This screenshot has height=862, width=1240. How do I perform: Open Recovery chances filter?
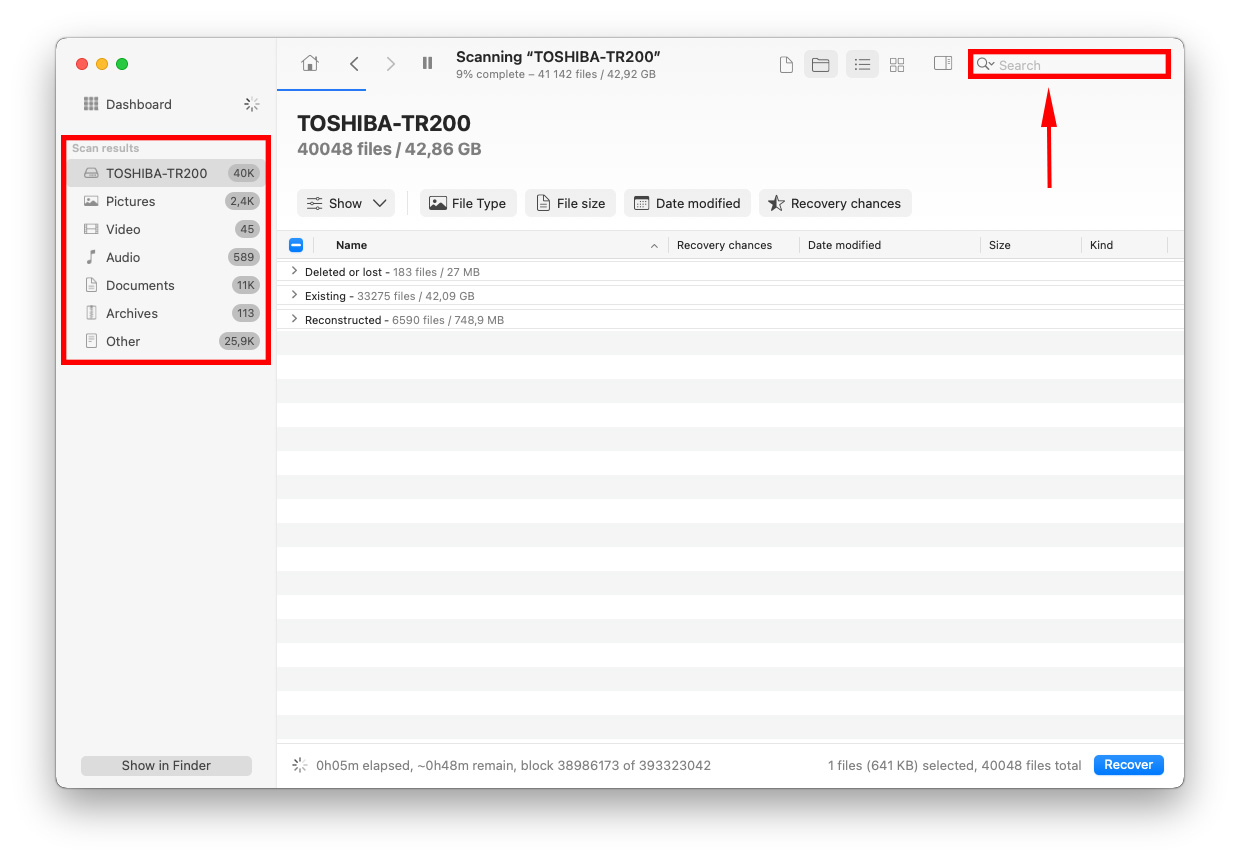[x=835, y=203]
